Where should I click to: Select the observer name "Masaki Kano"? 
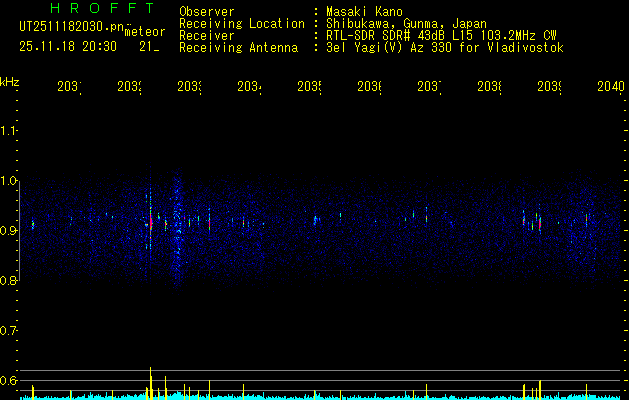click(x=364, y=12)
